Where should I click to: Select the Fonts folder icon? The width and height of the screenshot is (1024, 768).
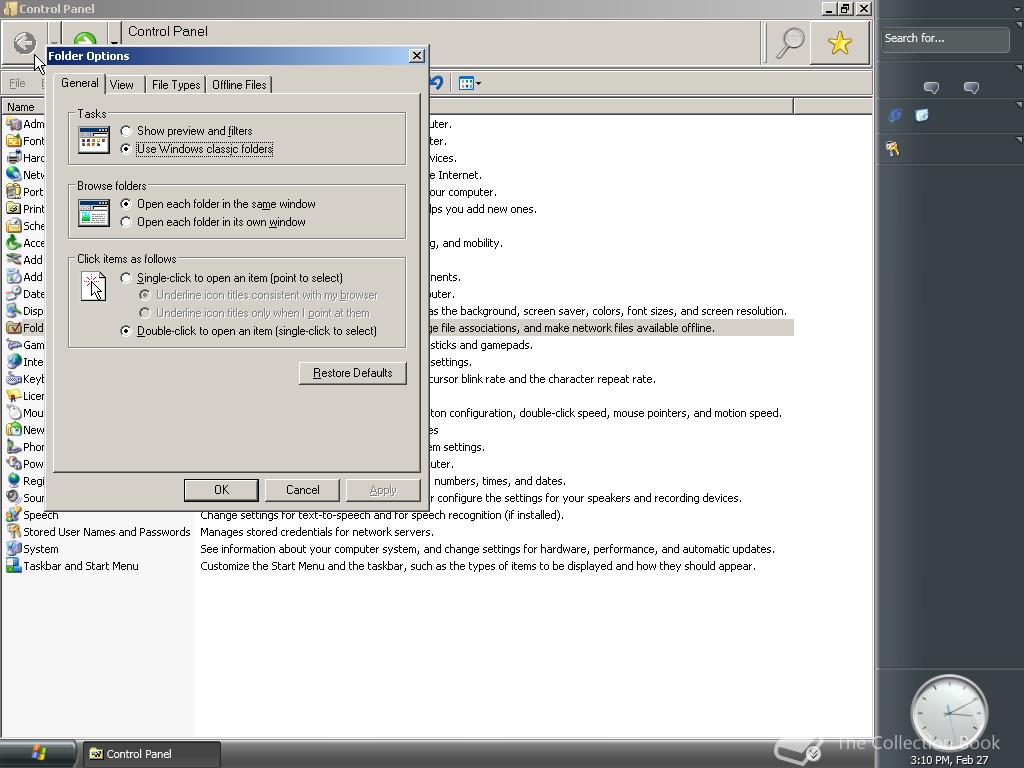coord(14,140)
